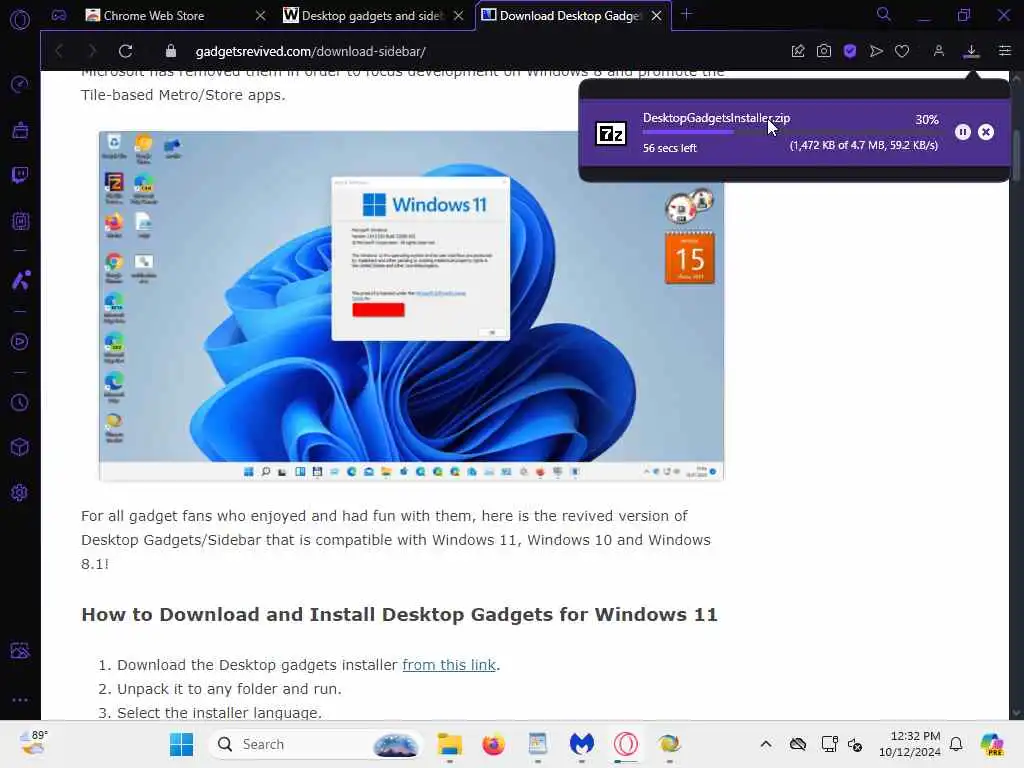
Task: Click the DesktopGadgetsInstaller.zip file name
Action: click(x=716, y=118)
